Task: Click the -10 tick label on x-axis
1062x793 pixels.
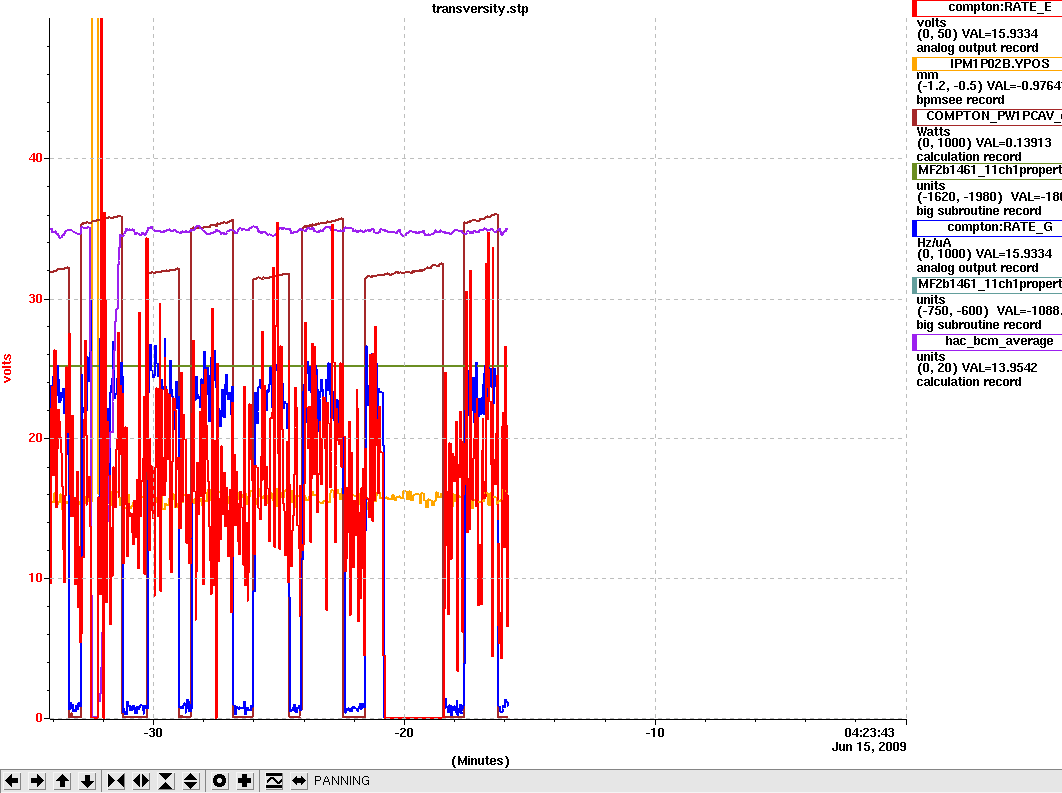Action: [655, 733]
